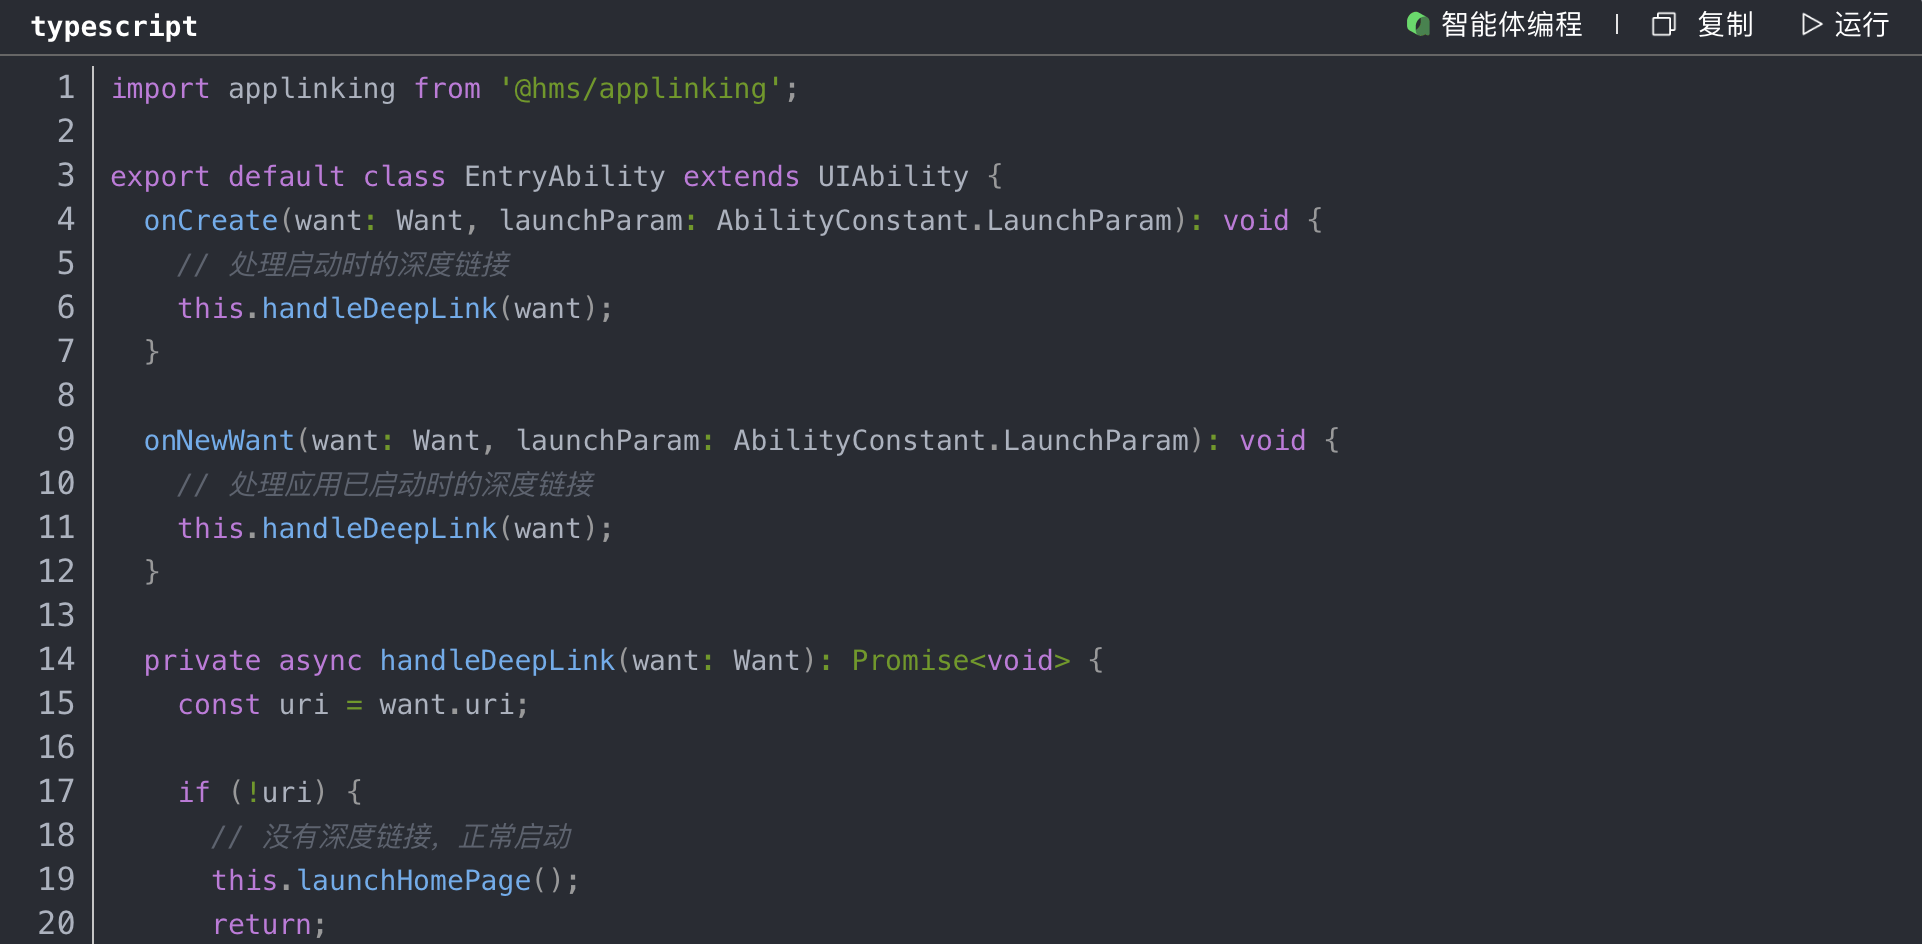Click AbilityConstant.LaunchParam on line 4
The width and height of the screenshot is (1922, 944).
(944, 221)
